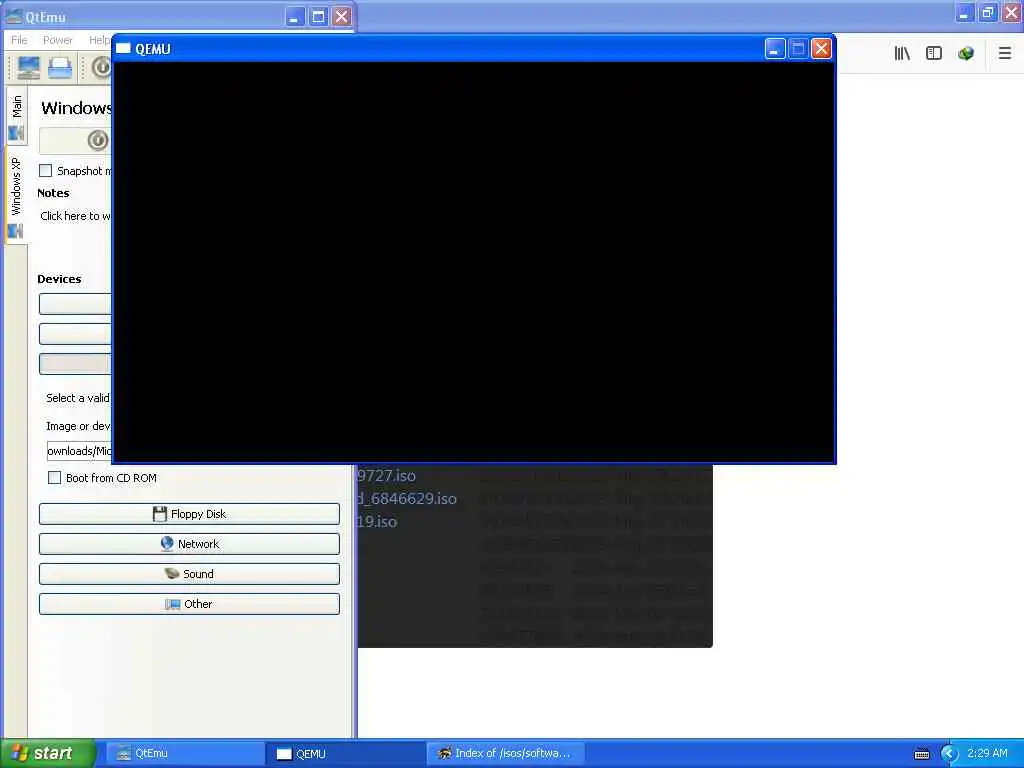The image size is (1024, 768).
Task: Toggle the browser sidebar icon
Action: pyautogui.click(x=934, y=54)
